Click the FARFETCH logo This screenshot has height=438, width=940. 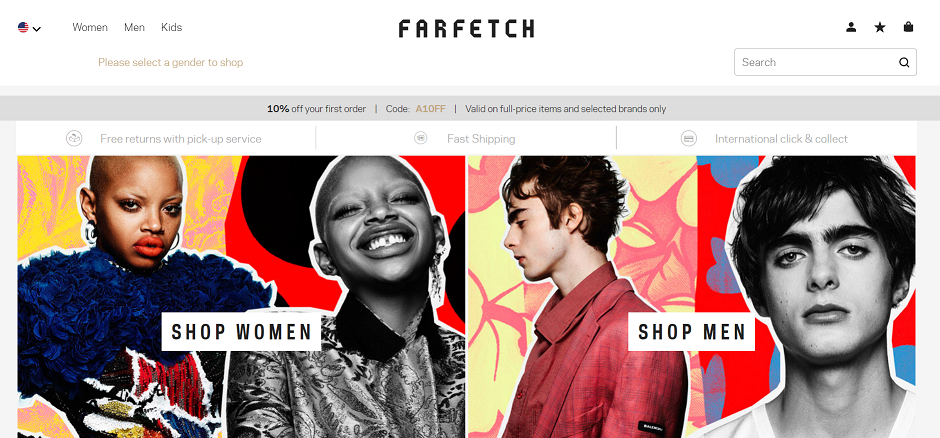(x=466, y=28)
